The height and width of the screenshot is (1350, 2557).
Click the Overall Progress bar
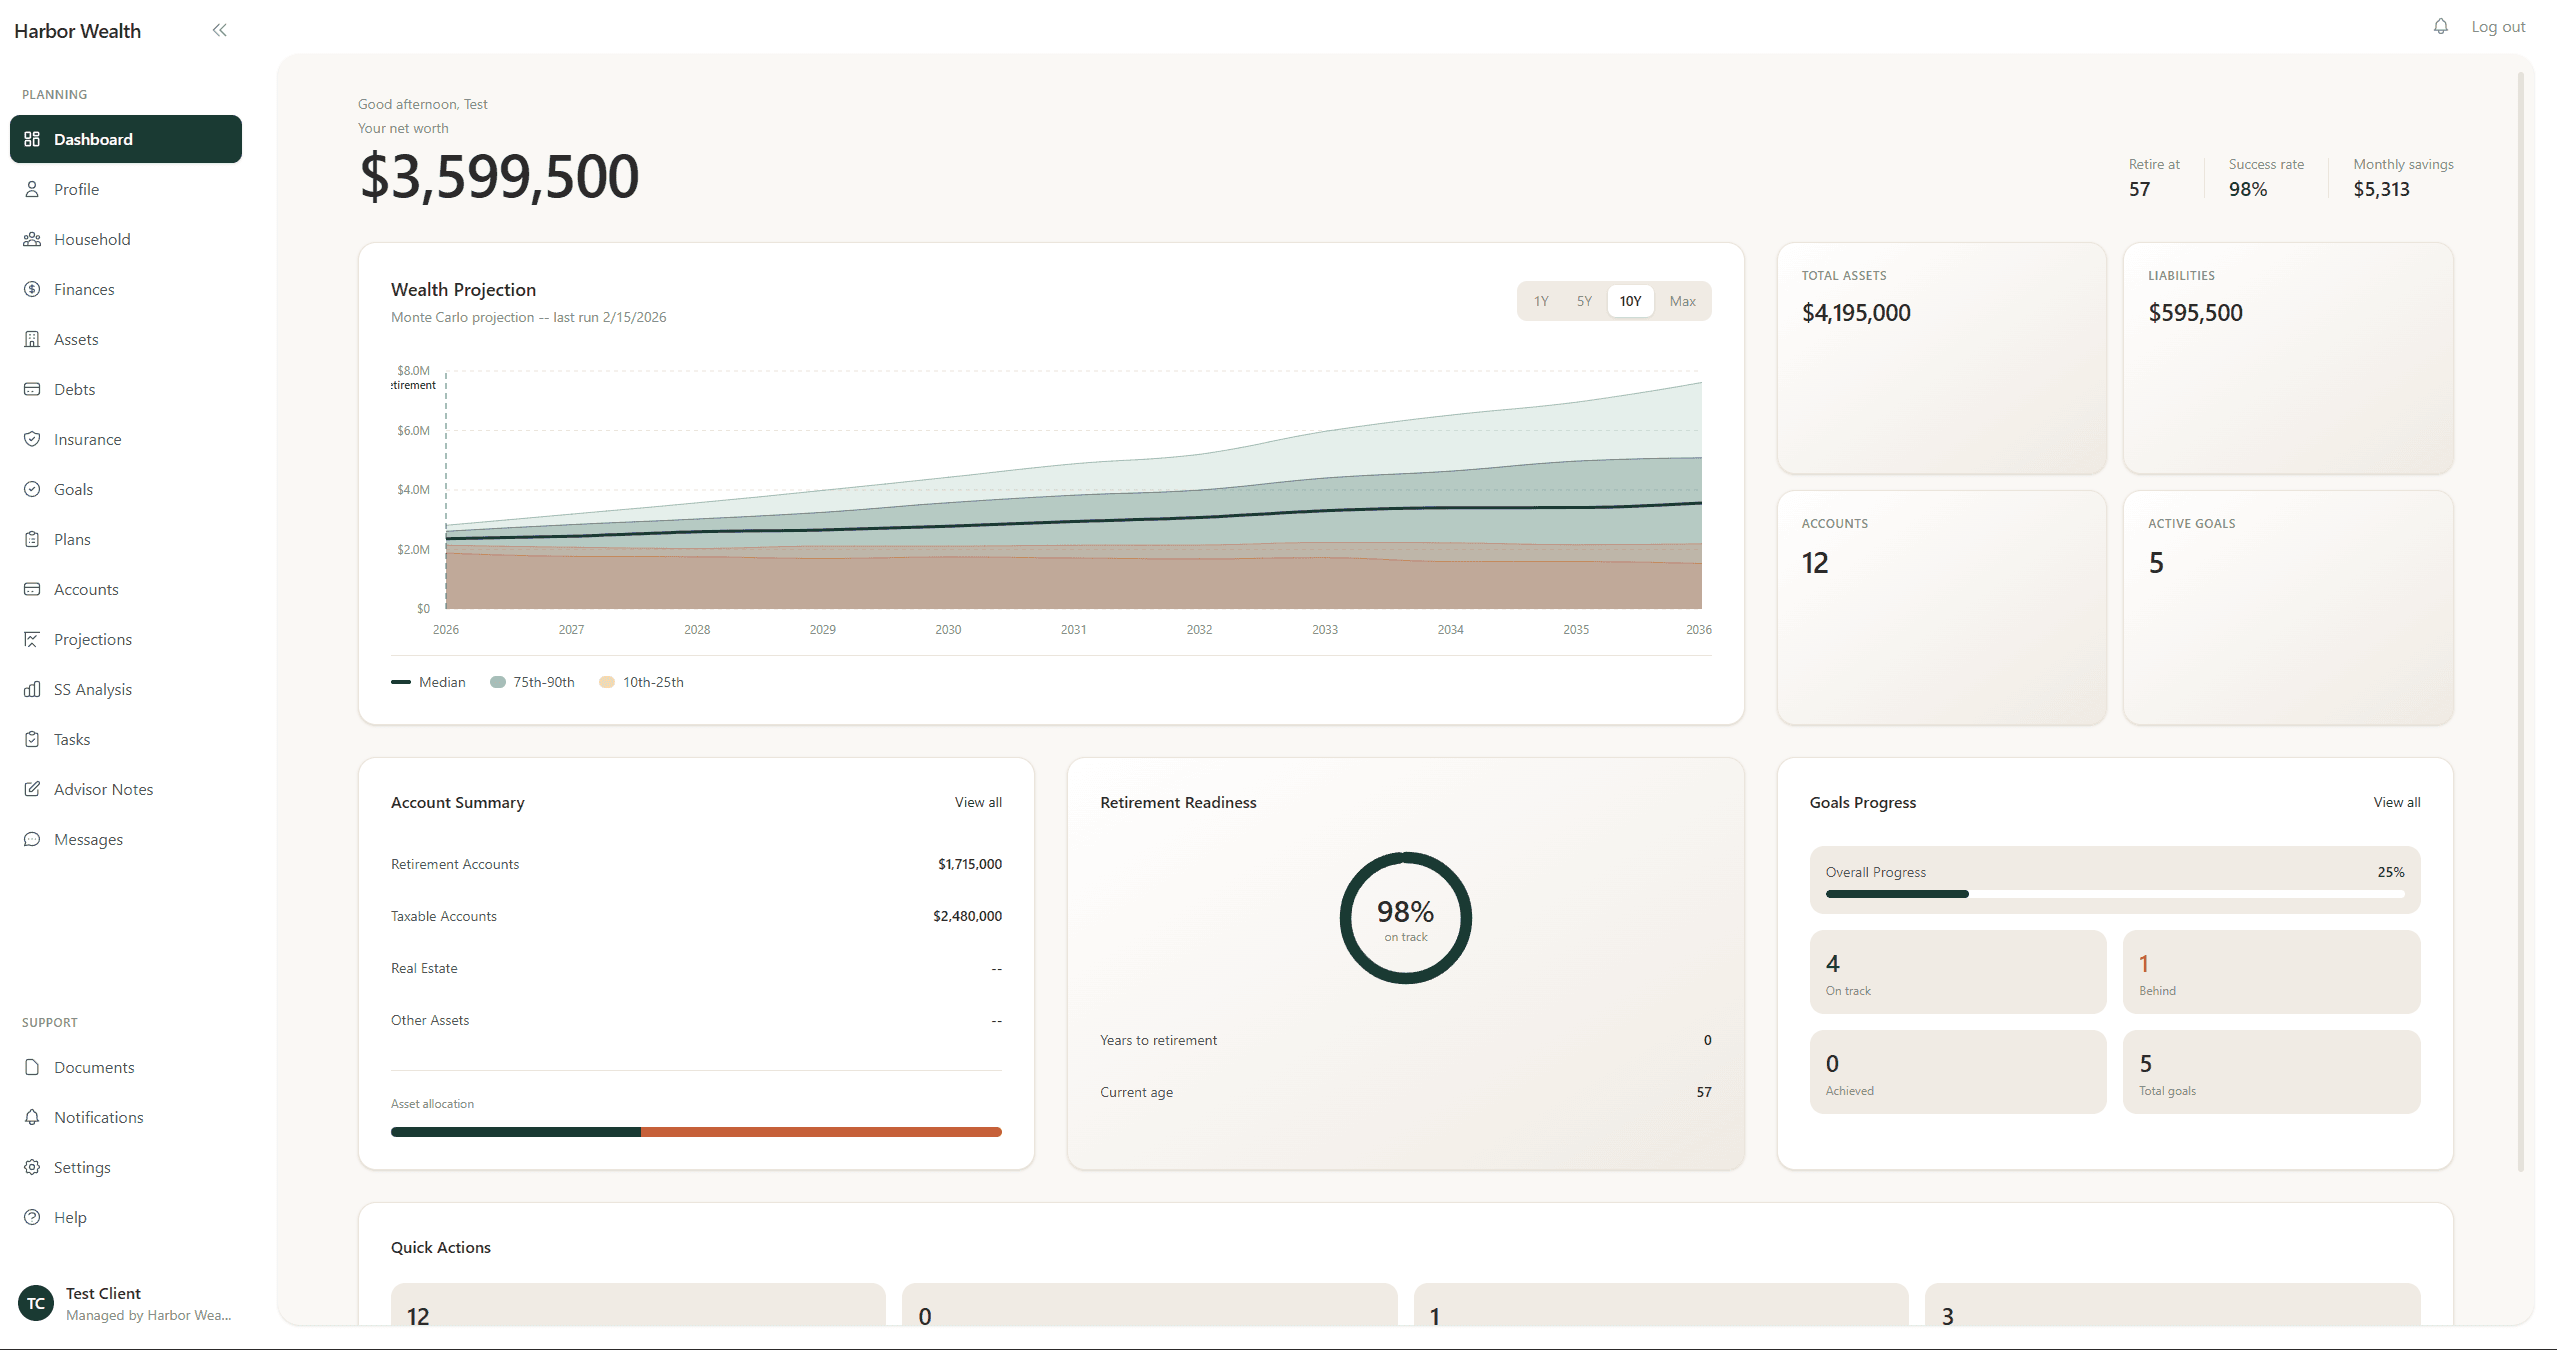(2114, 893)
